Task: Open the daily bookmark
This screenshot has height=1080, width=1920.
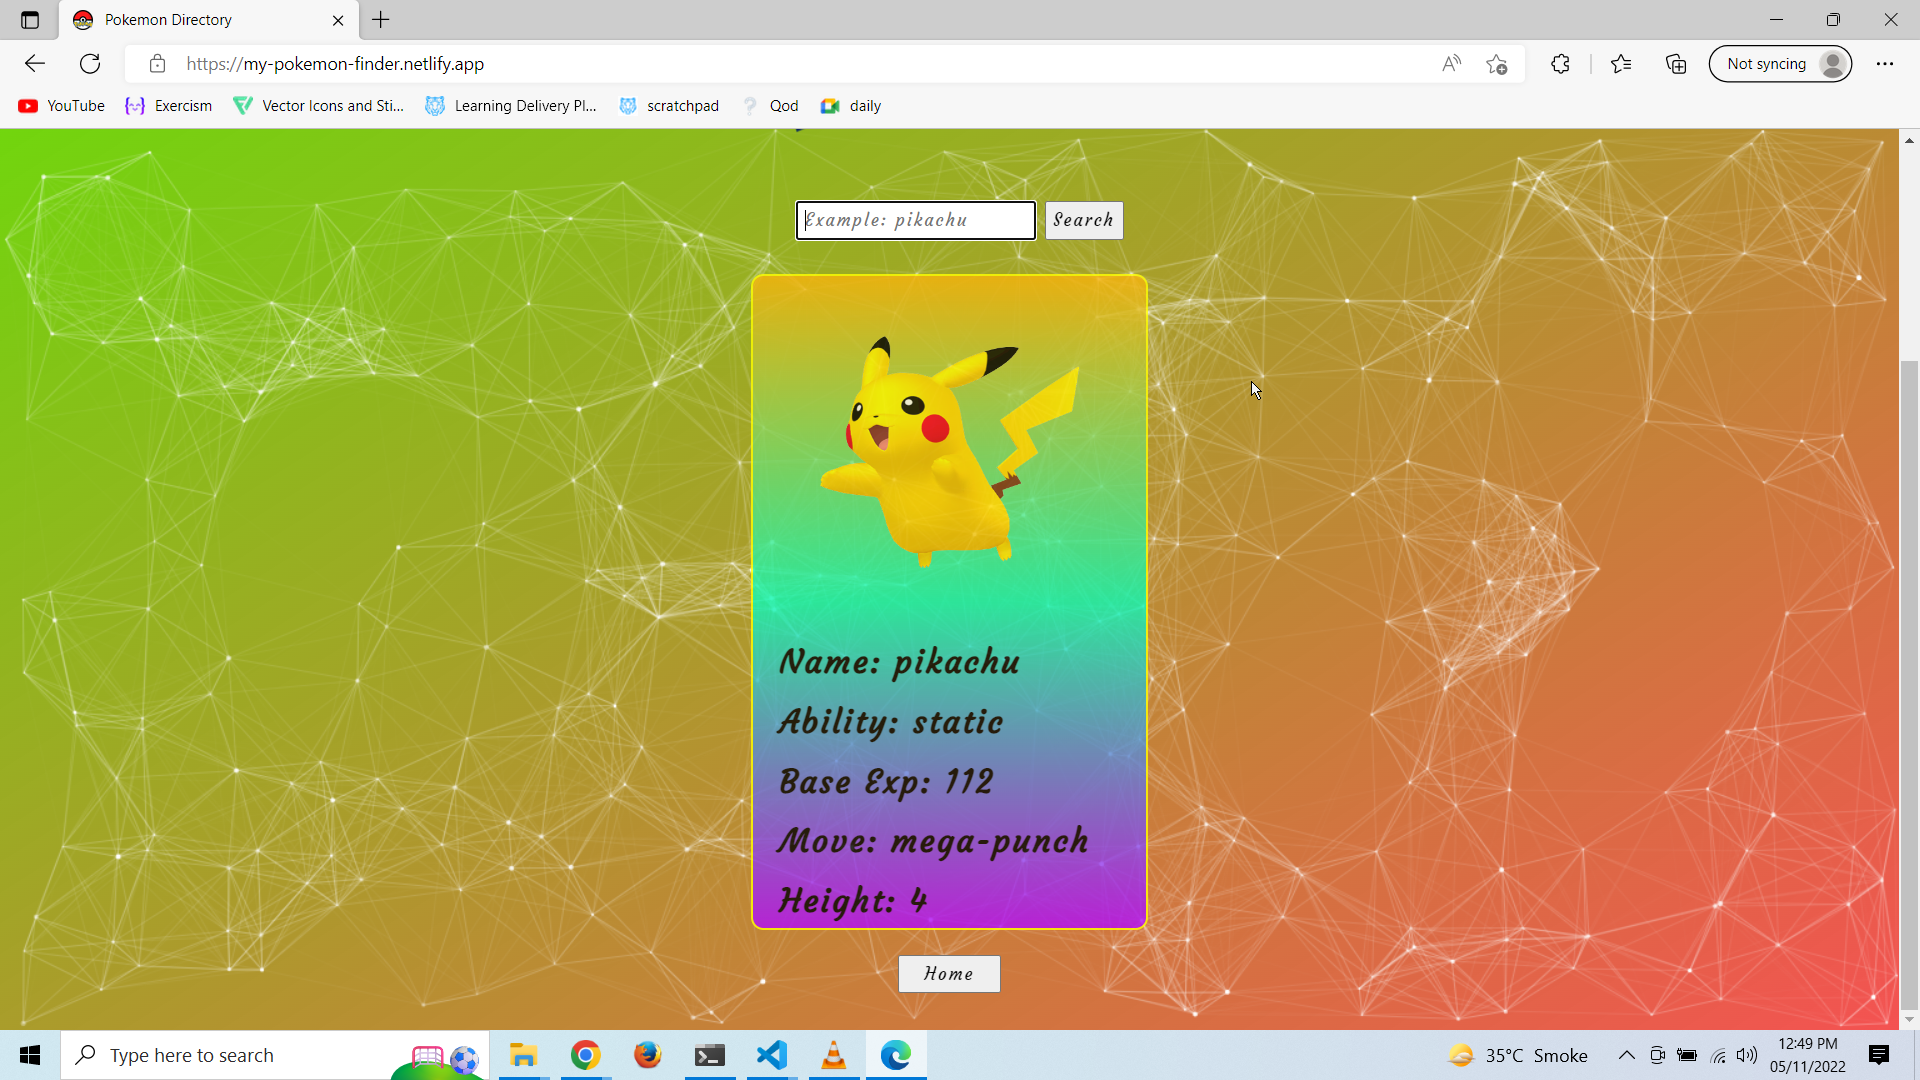Action: click(x=851, y=106)
